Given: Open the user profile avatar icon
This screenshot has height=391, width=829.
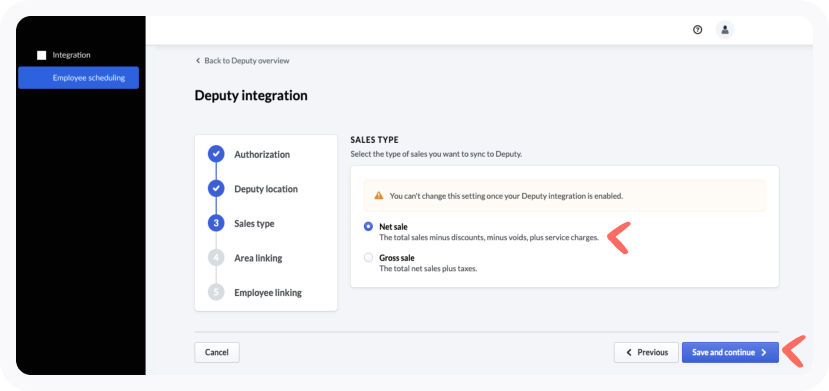Looking at the screenshot, I should point(725,30).
